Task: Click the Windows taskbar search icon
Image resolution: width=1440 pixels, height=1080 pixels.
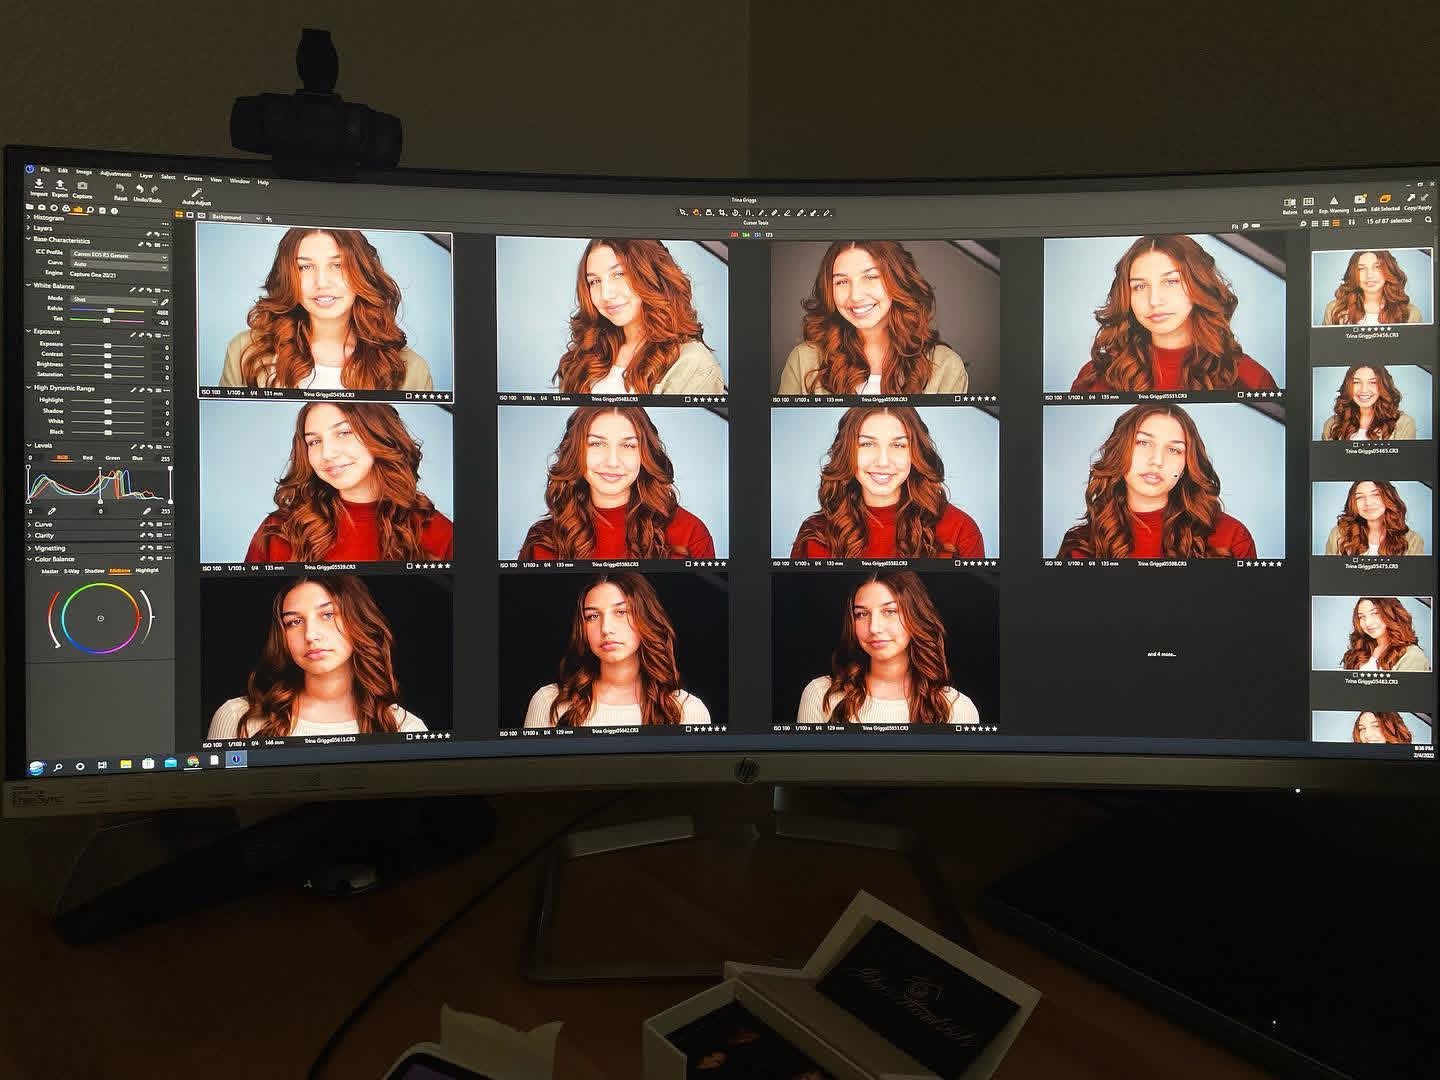Action: pos(57,767)
